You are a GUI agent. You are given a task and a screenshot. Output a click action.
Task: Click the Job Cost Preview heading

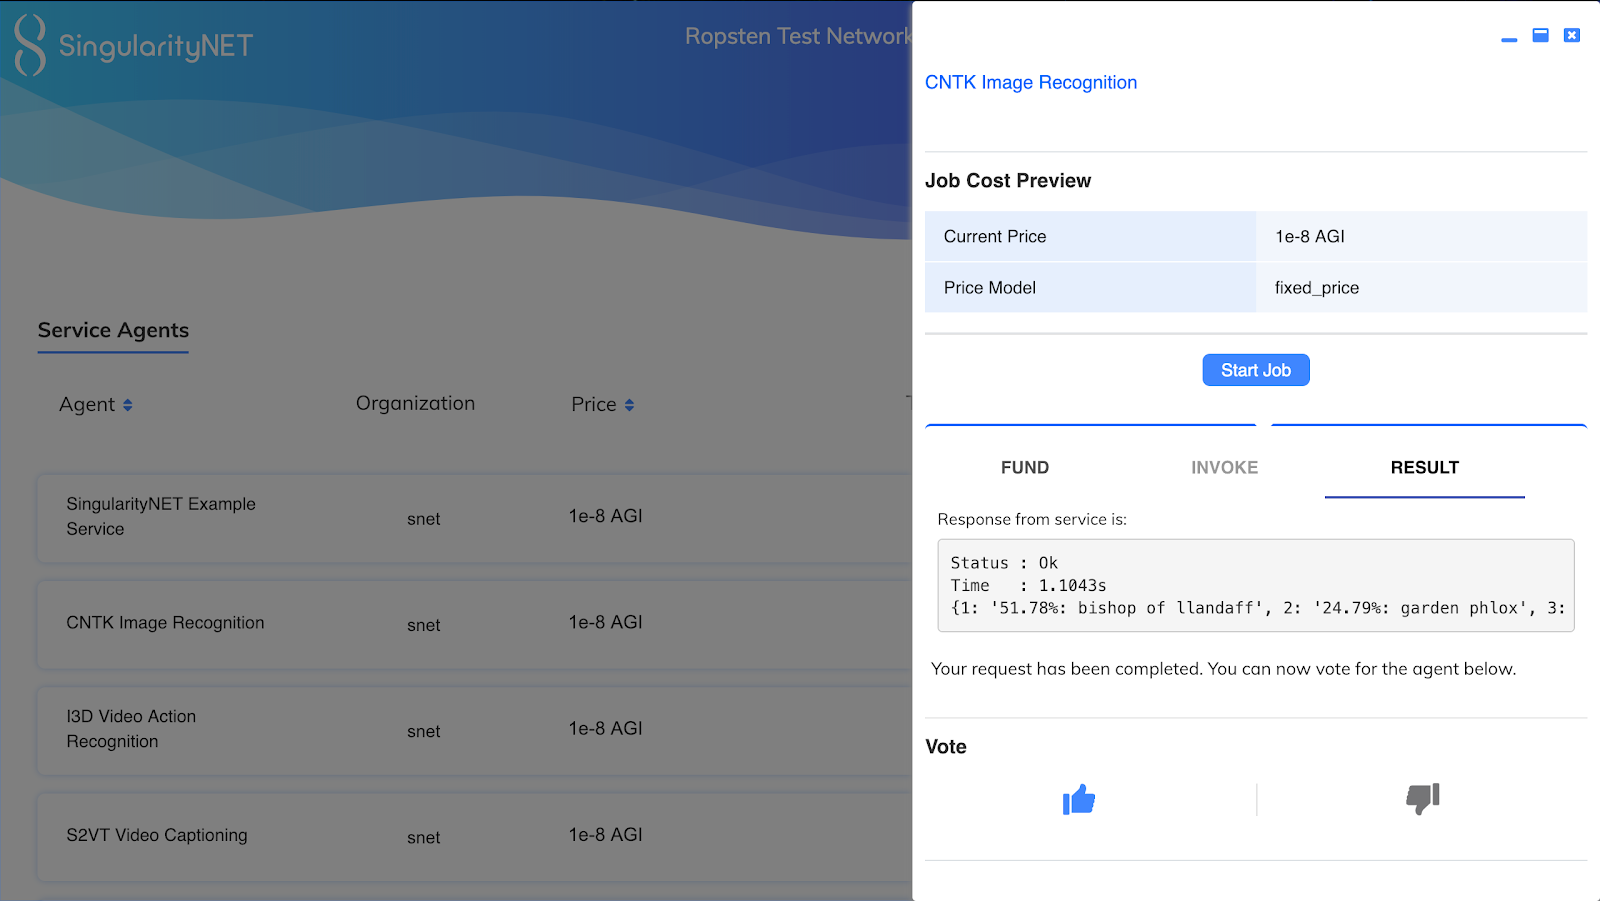[x=1008, y=181]
